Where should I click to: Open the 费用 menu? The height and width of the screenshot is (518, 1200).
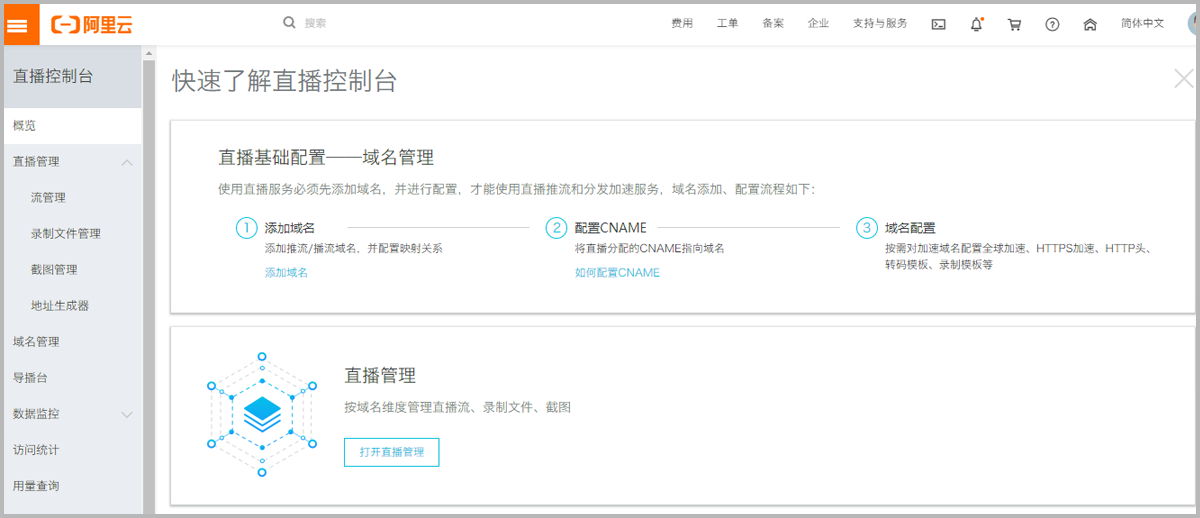pos(682,23)
